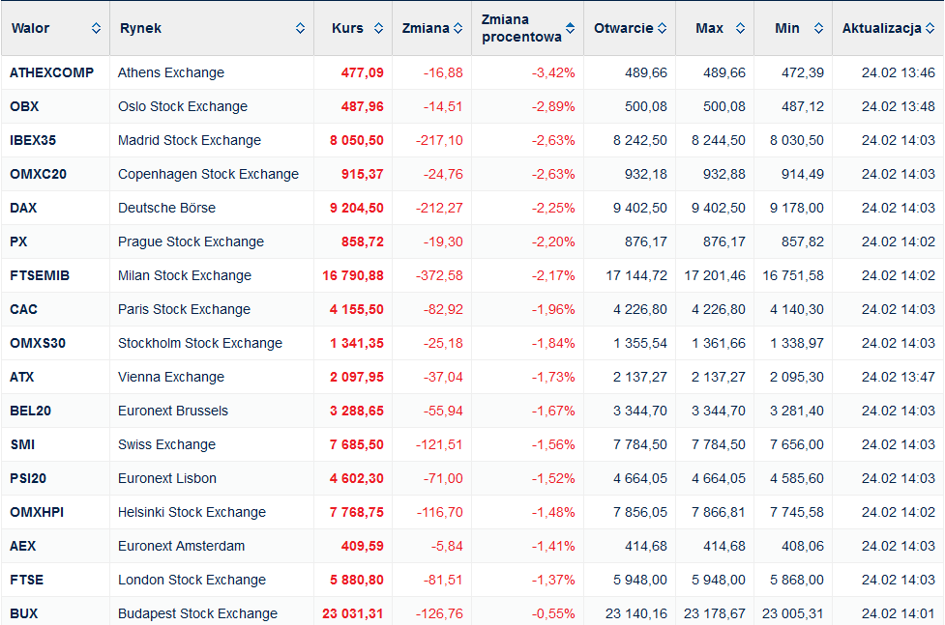The width and height of the screenshot is (945, 625).
Task: Open the SMI index link
Action: (x=22, y=444)
